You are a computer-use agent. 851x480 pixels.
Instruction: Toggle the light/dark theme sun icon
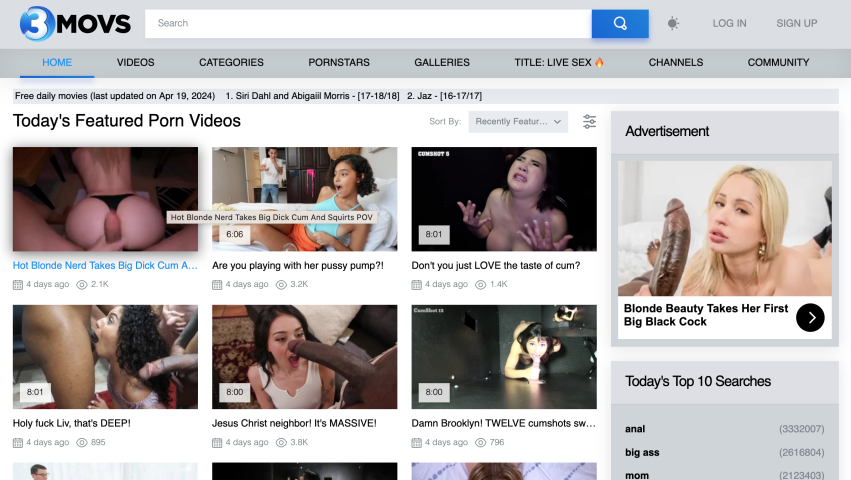click(x=673, y=23)
